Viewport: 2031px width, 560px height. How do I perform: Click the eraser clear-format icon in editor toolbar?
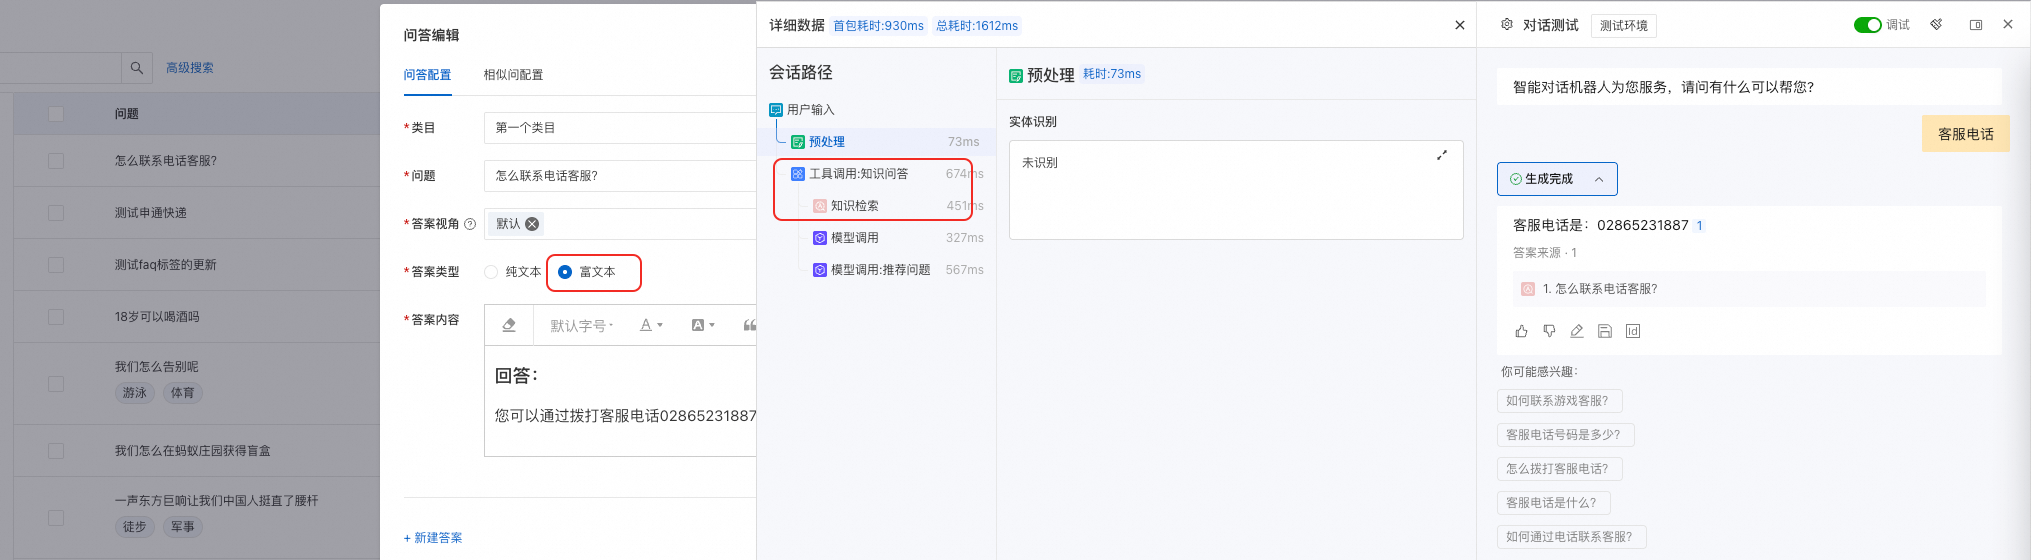(509, 325)
